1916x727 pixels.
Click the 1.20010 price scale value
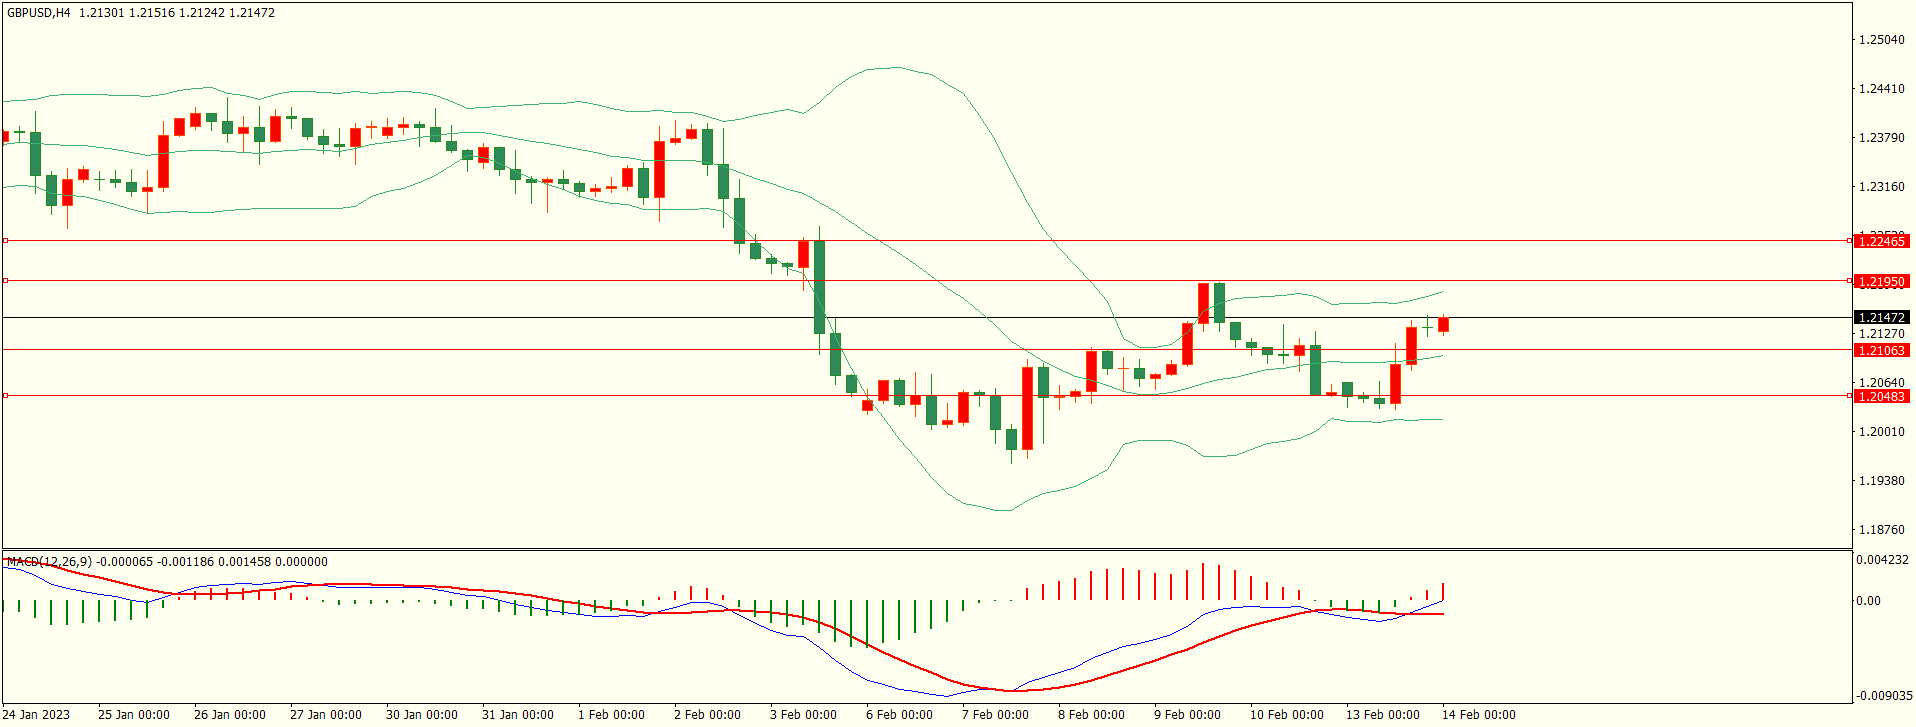pyautogui.click(x=1881, y=432)
